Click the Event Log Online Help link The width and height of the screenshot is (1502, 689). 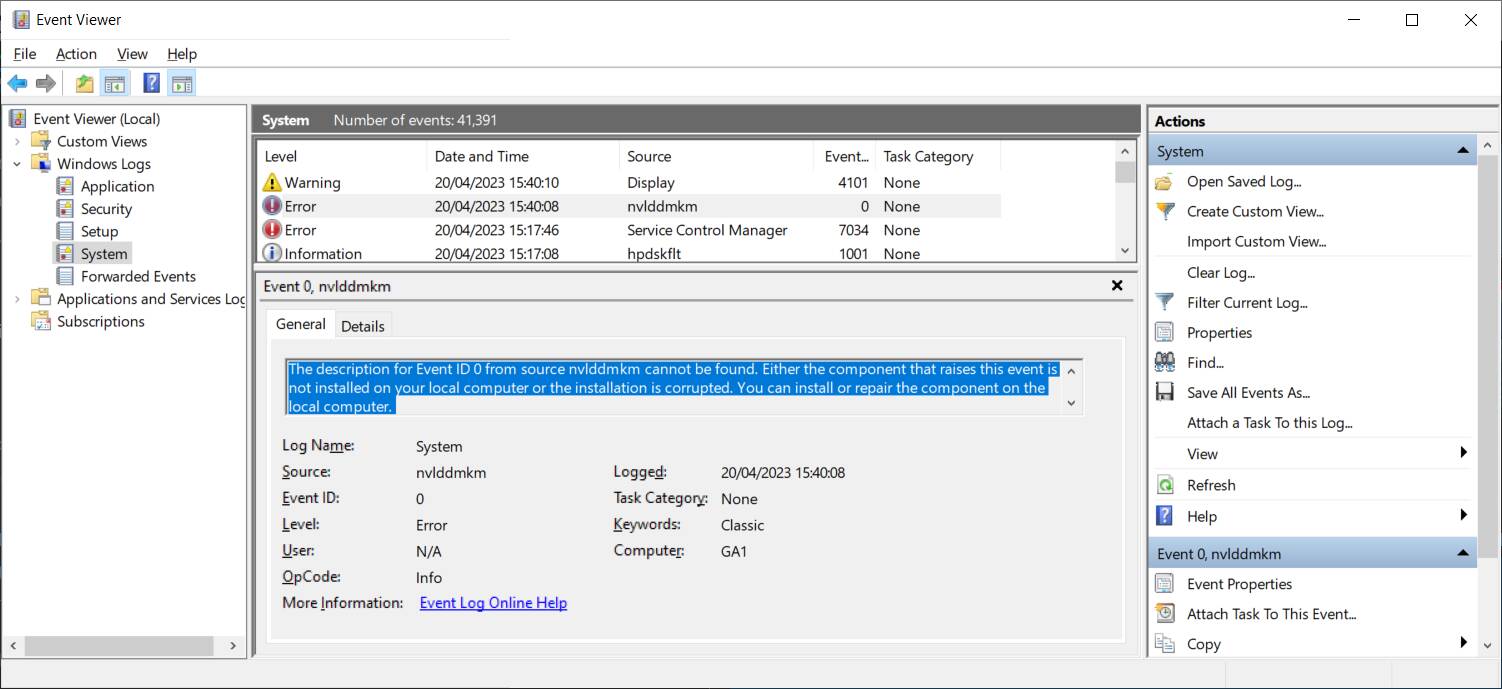coord(492,602)
